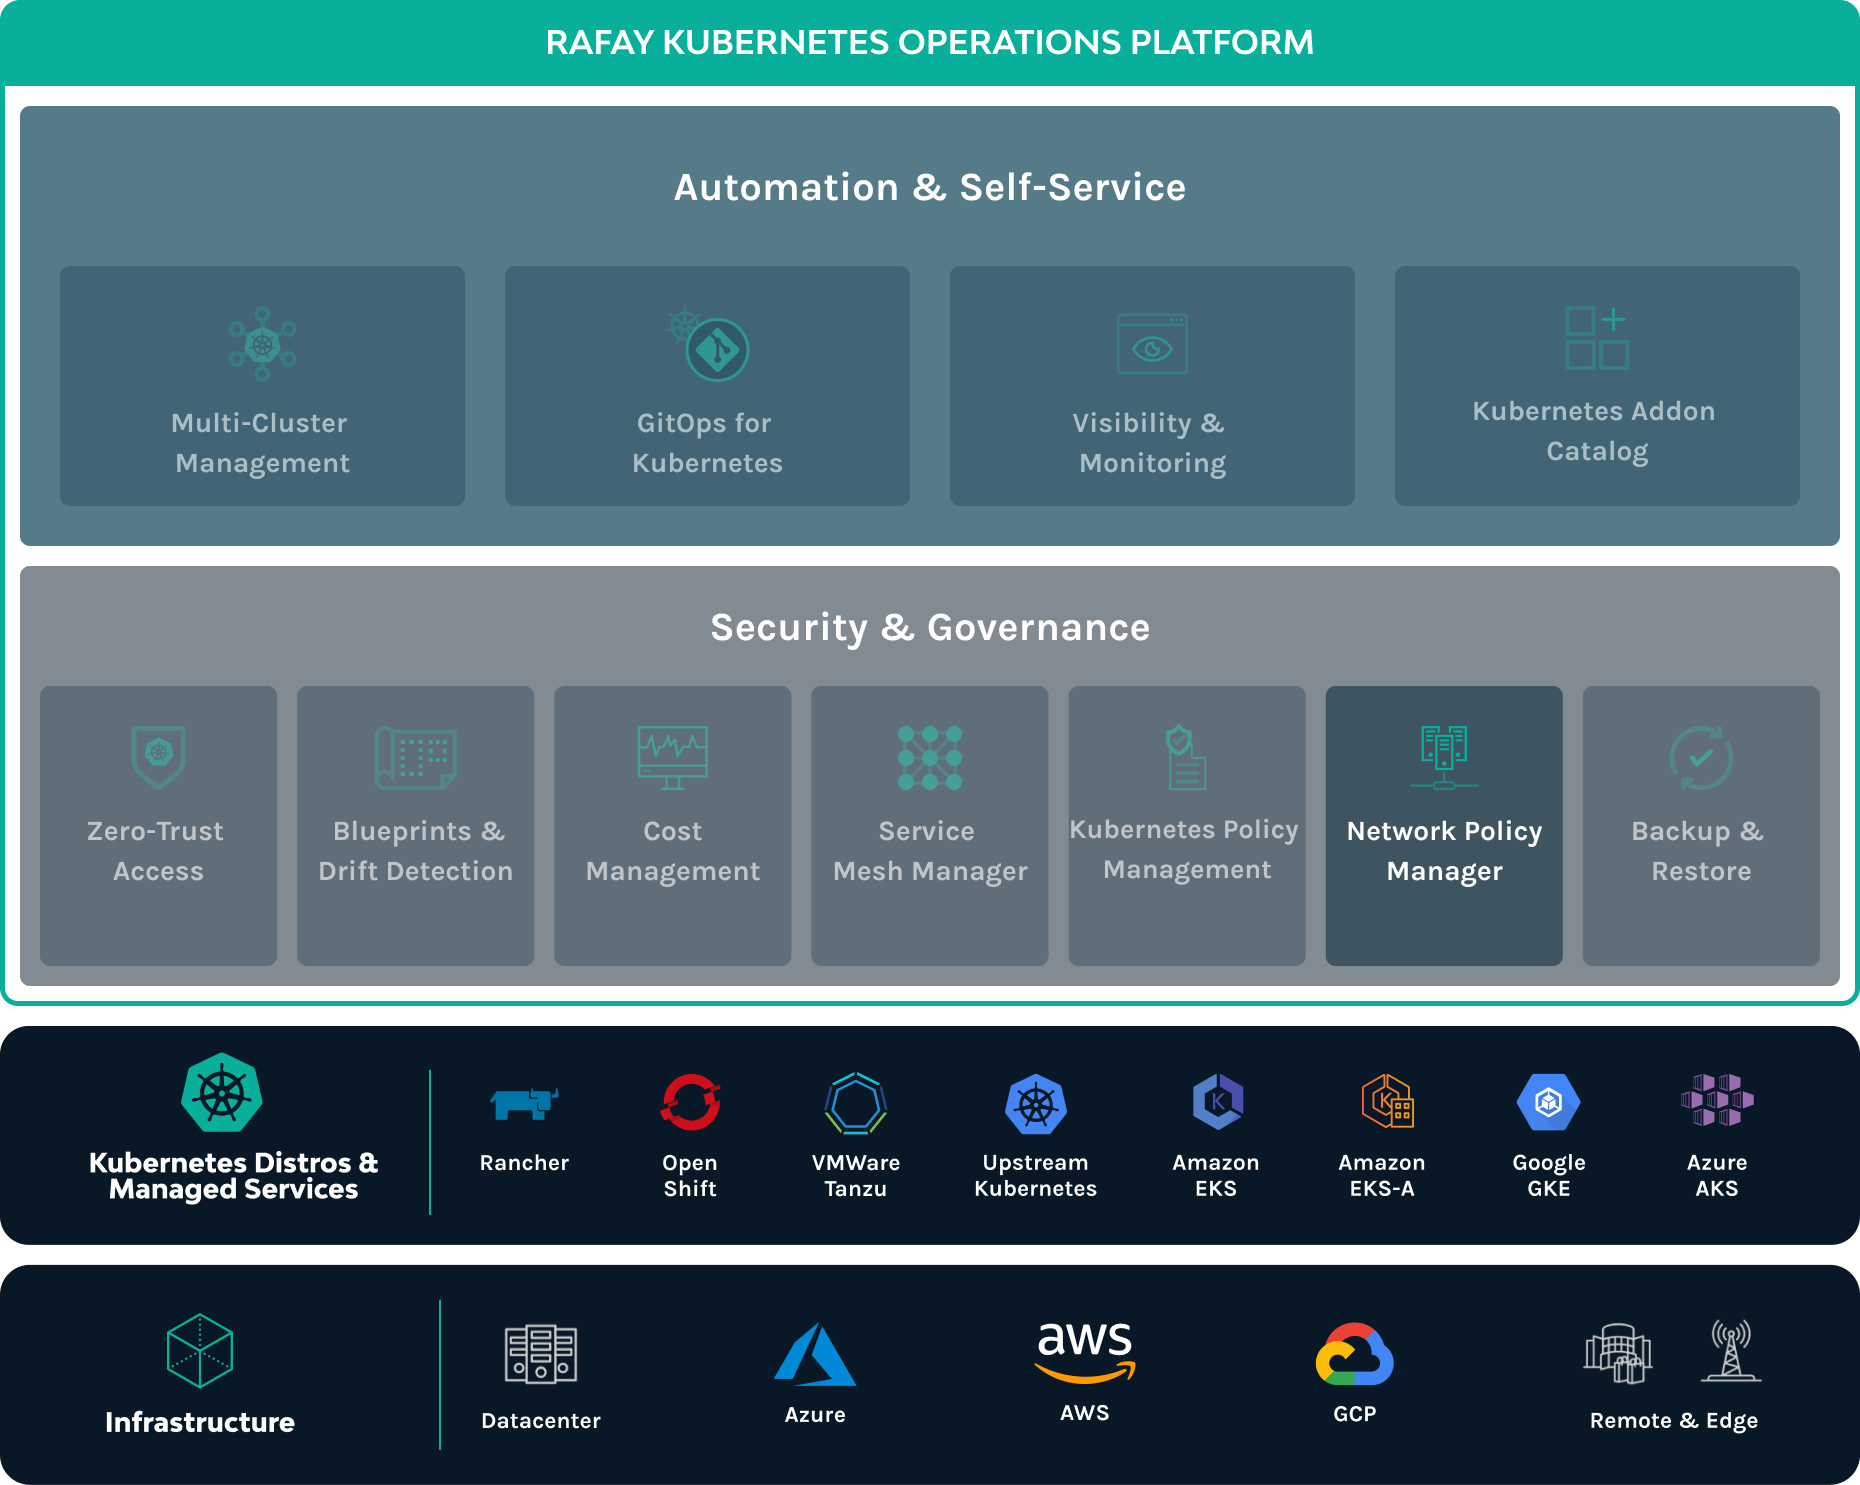This screenshot has width=1860, height=1485.
Task: Click the Network Policy Manager server icon
Action: pyautogui.click(x=1444, y=757)
